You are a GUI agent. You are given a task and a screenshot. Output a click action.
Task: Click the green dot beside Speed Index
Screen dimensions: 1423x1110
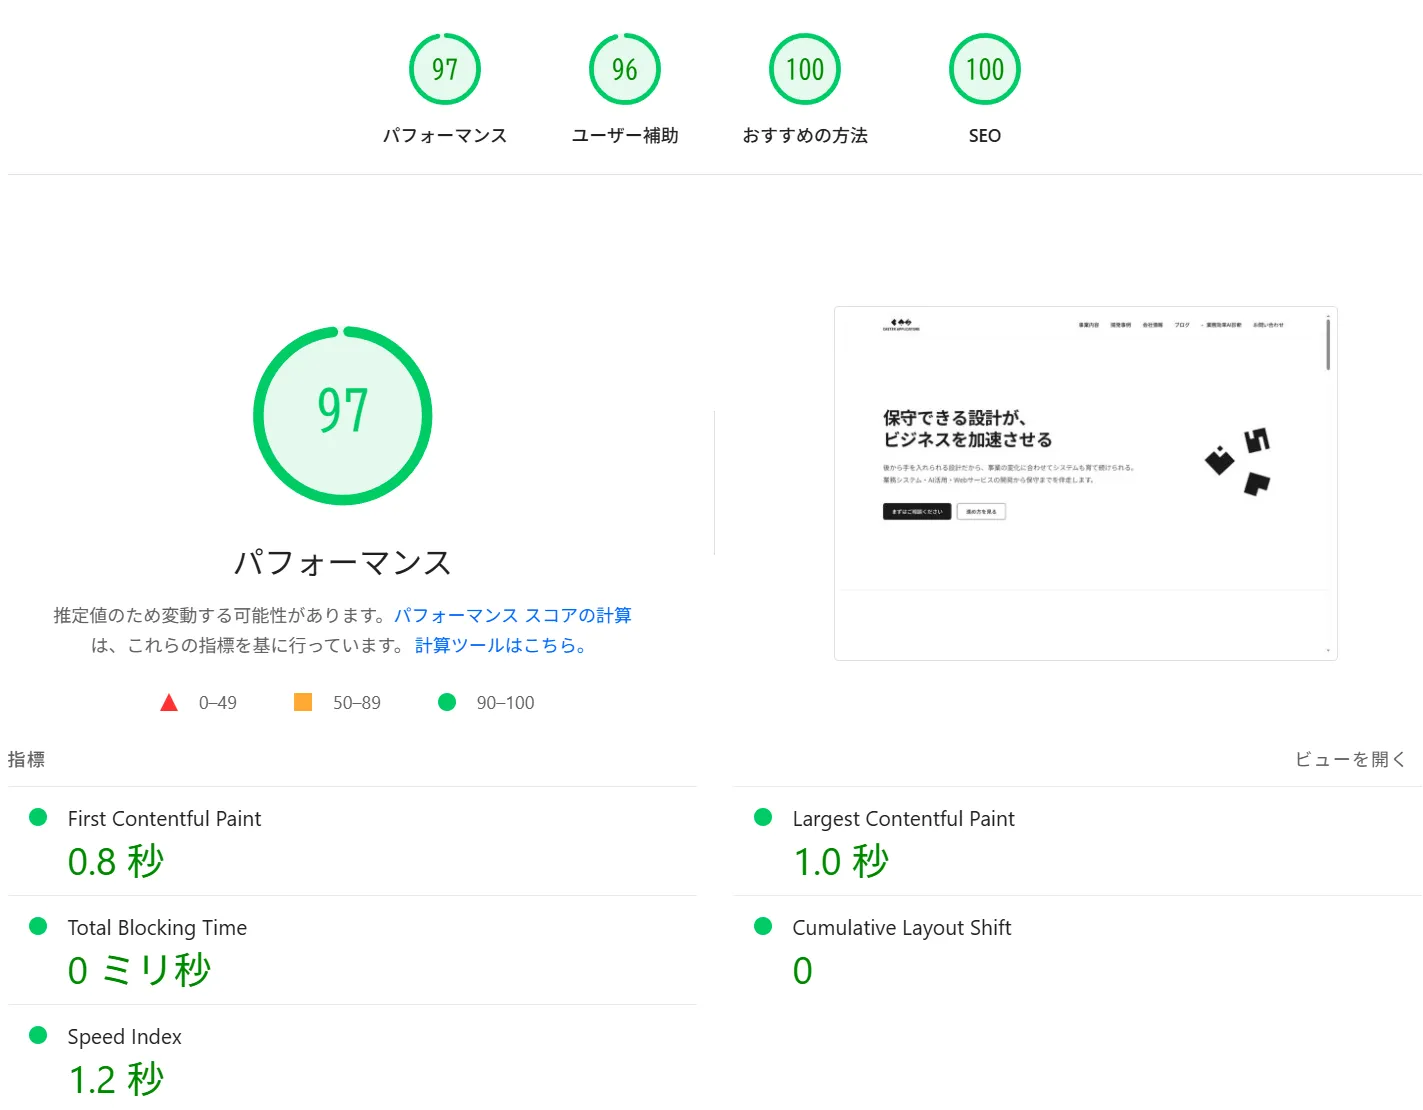click(x=38, y=1035)
